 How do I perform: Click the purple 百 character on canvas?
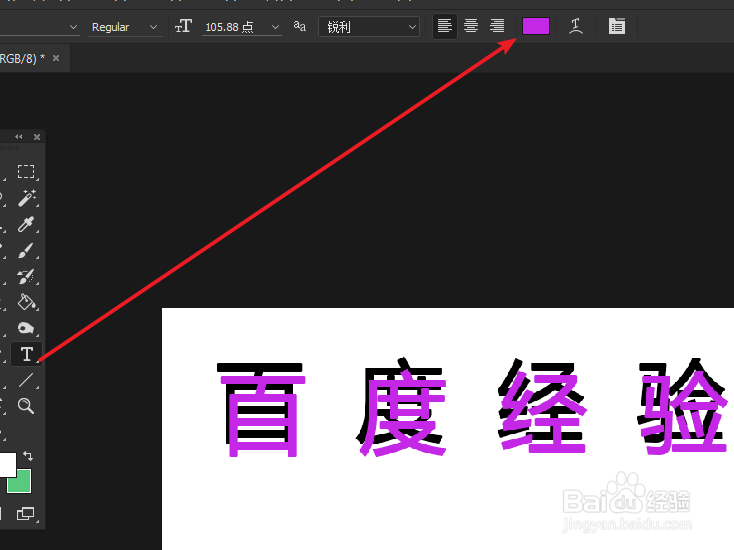pyautogui.click(x=263, y=416)
